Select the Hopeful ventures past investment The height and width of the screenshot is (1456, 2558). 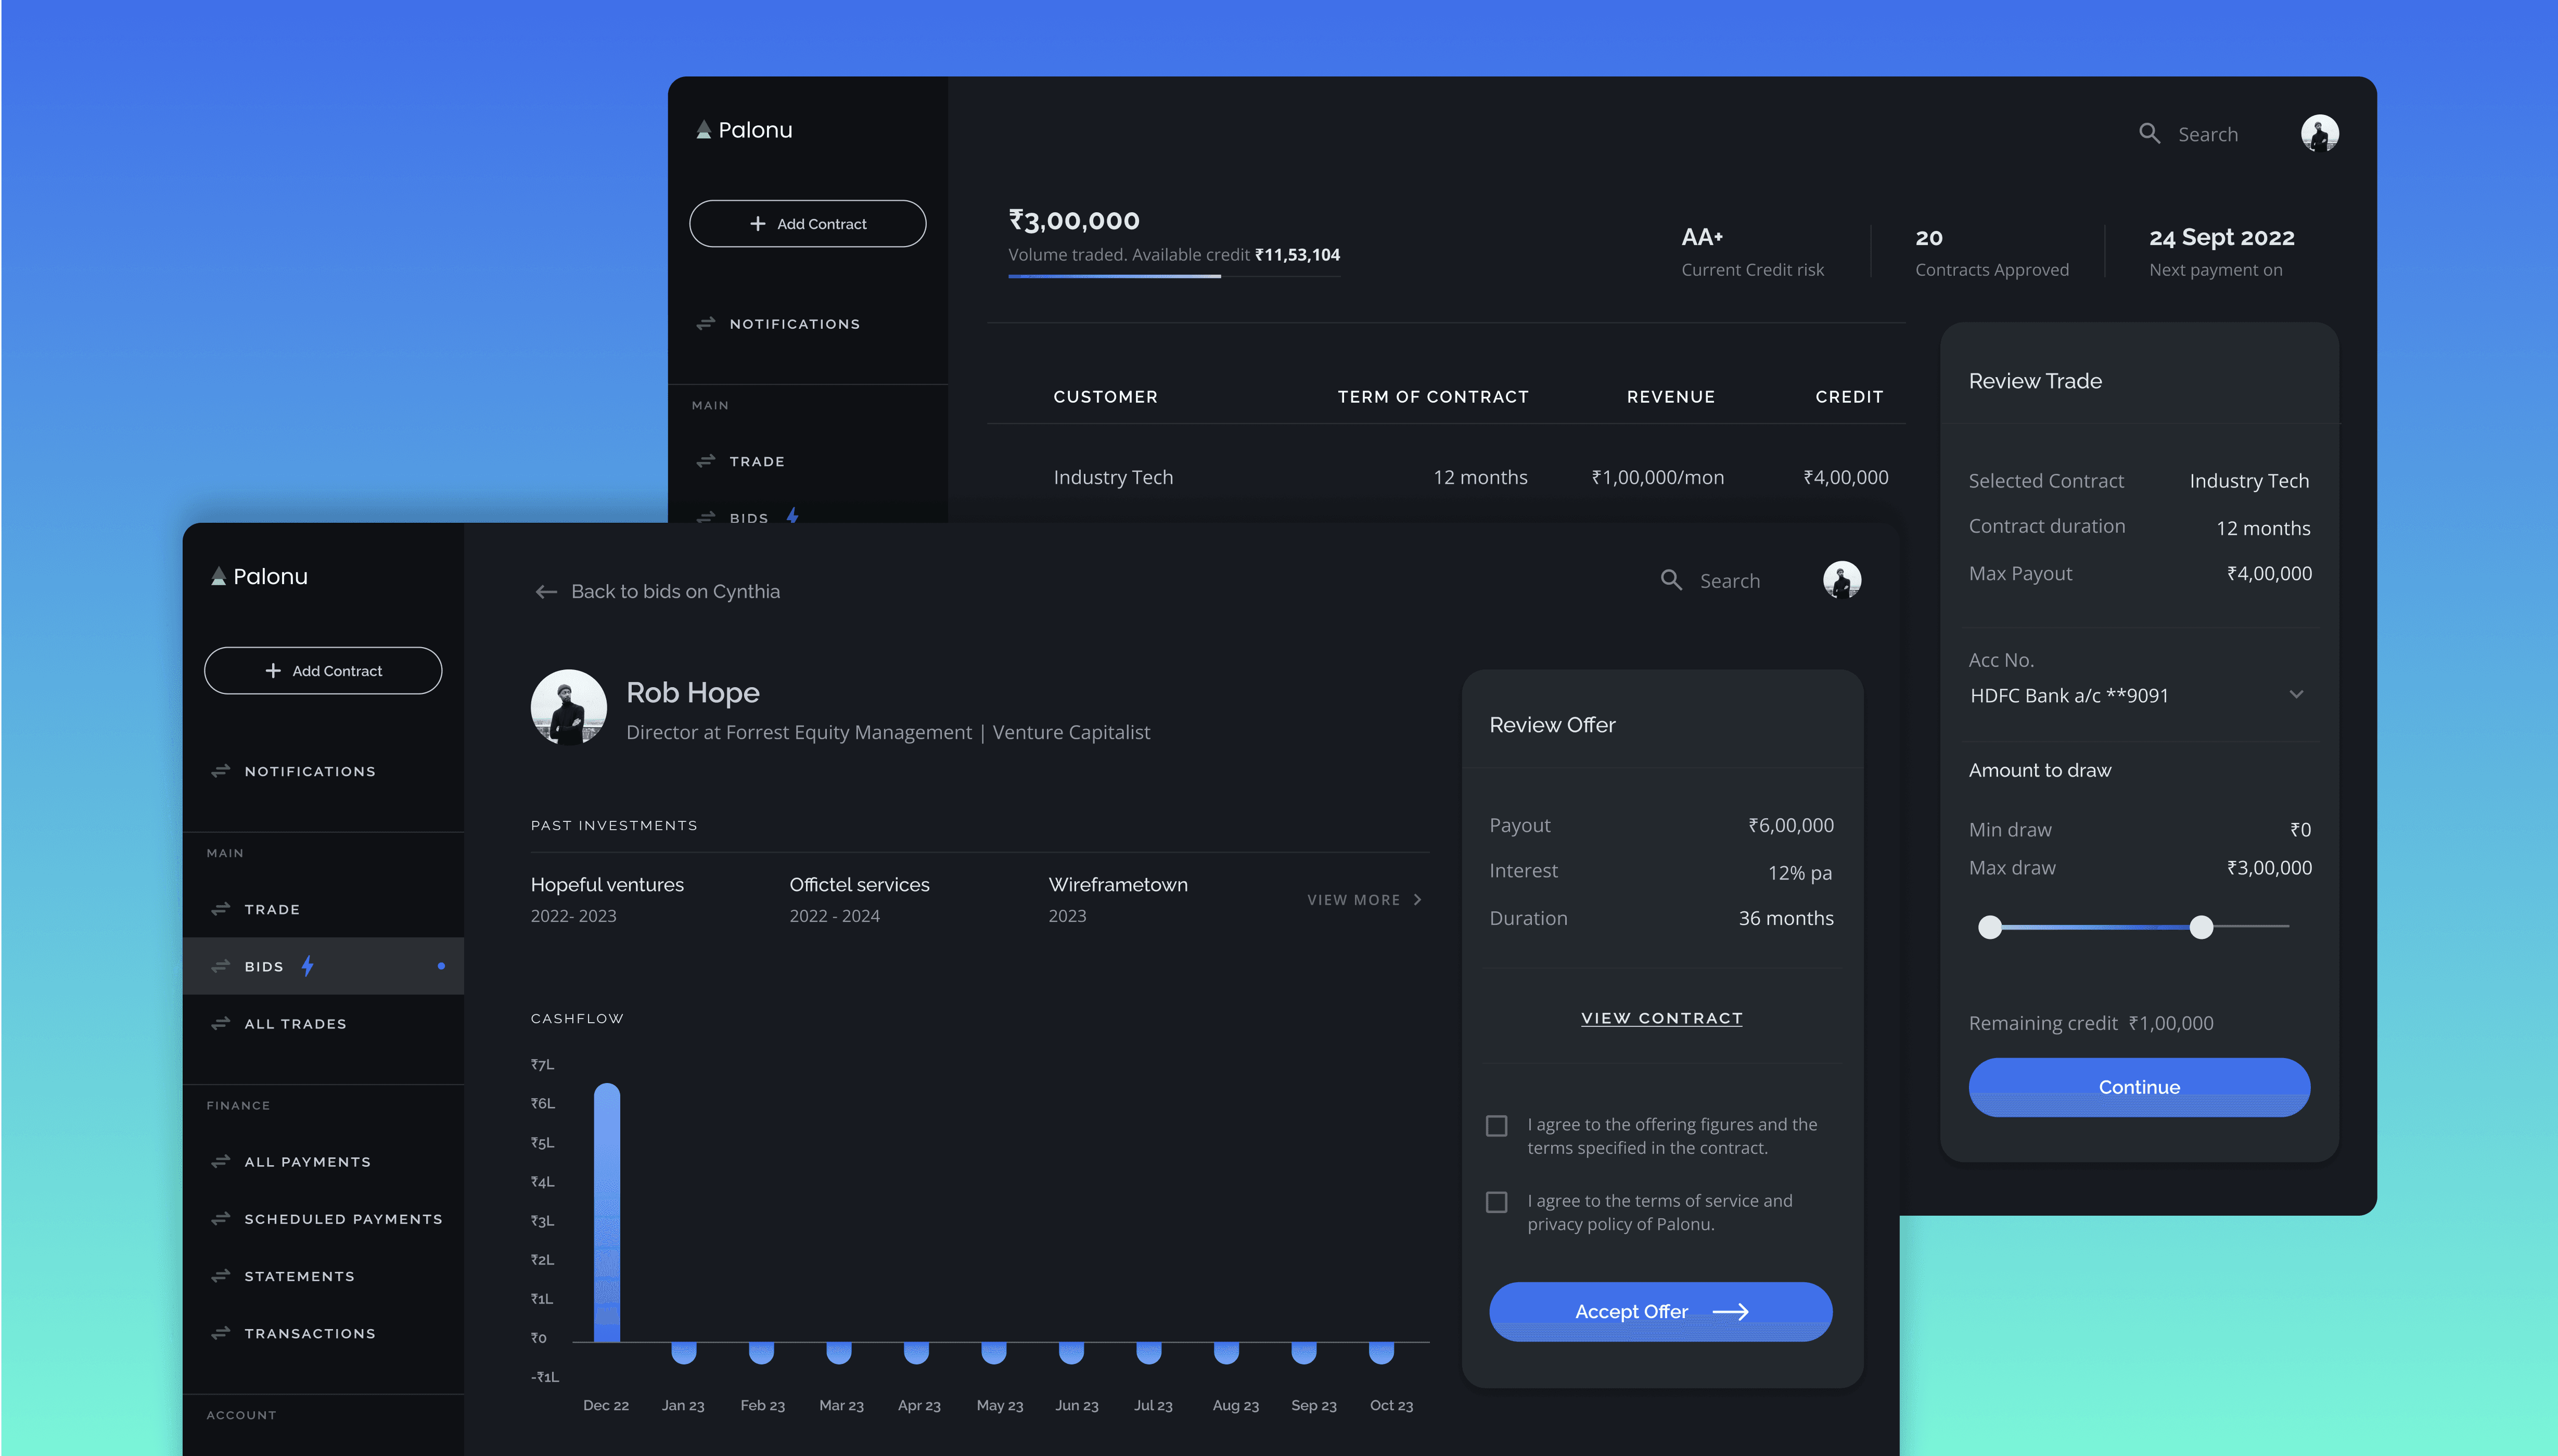607,899
